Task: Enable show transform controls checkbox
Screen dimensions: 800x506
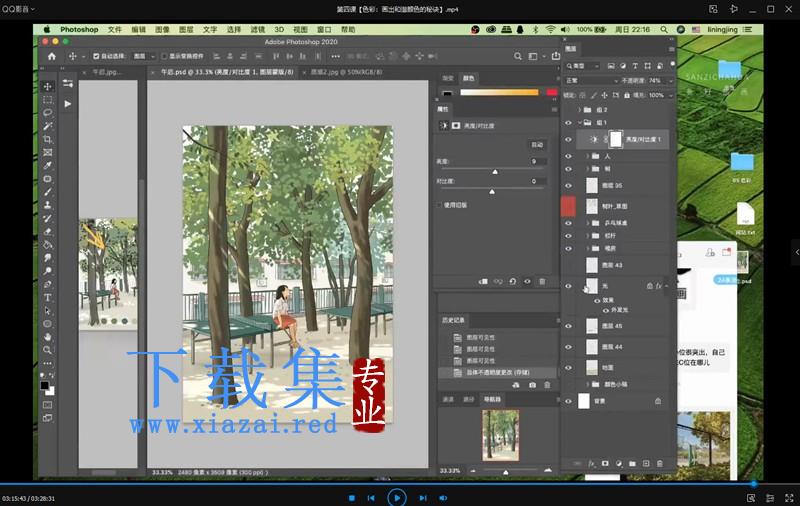Action: click(164, 56)
